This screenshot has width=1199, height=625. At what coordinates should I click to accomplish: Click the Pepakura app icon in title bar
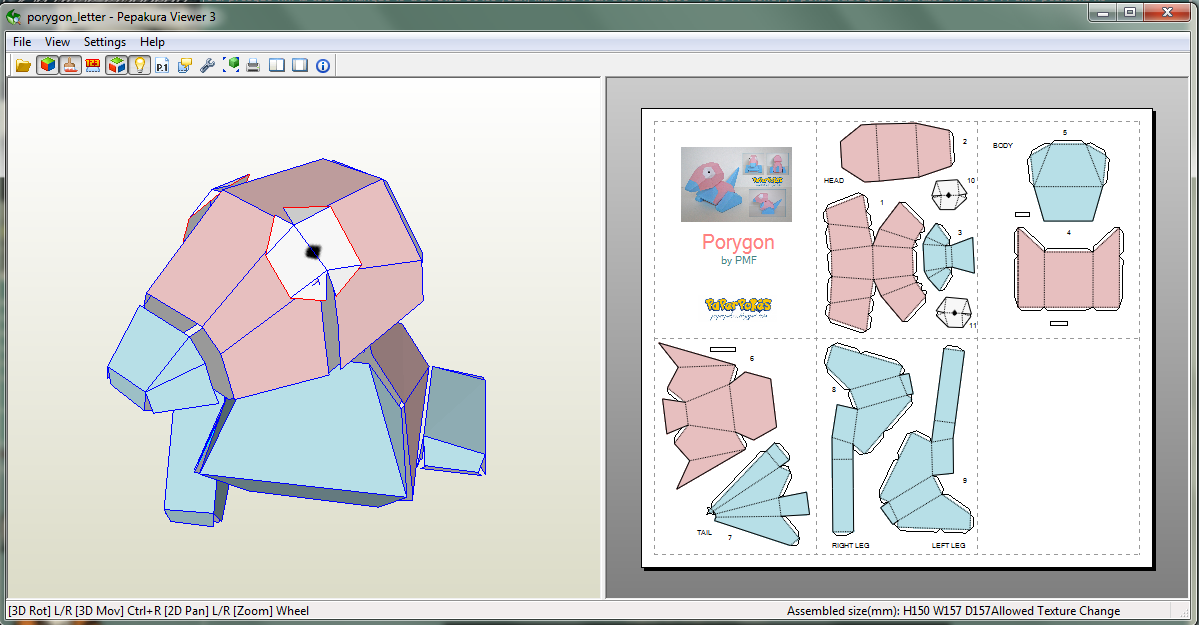pyautogui.click(x=14, y=15)
